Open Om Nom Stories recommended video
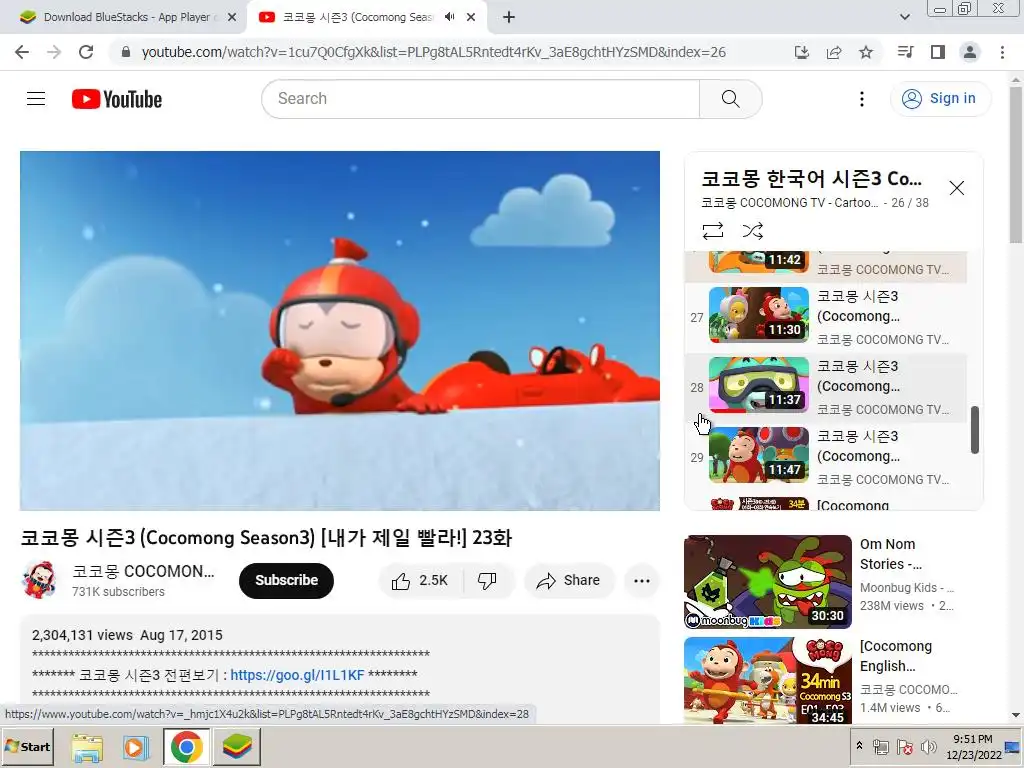1024x768 pixels. coord(768,582)
